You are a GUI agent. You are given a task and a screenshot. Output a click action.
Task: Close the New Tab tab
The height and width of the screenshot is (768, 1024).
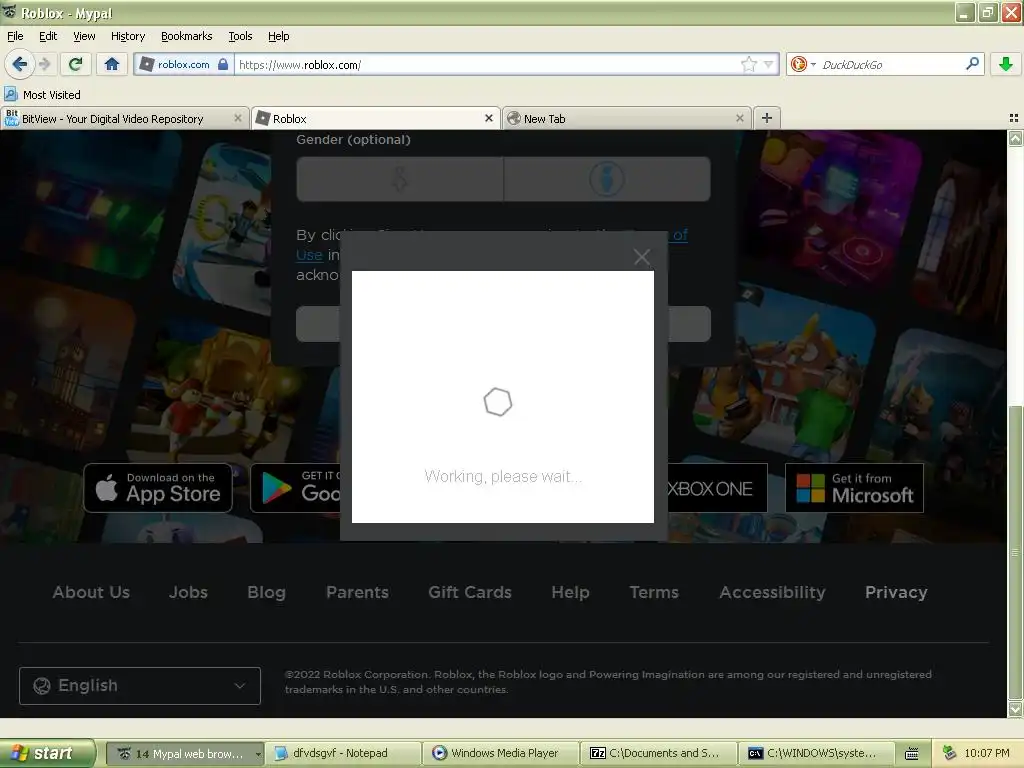[739, 118]
